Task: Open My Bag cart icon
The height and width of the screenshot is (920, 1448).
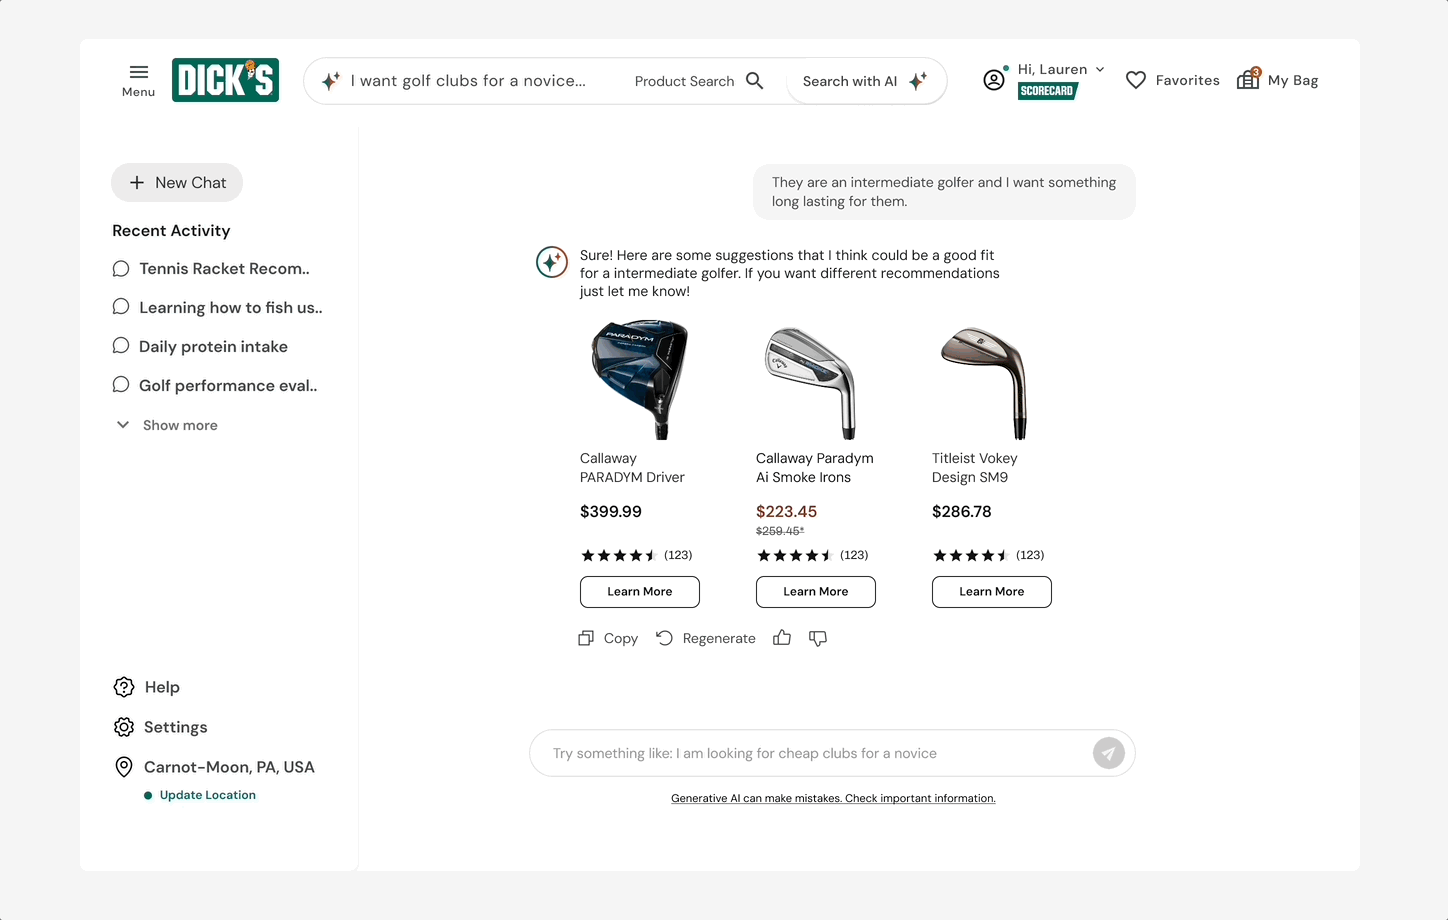Action: pos(1247,79)
